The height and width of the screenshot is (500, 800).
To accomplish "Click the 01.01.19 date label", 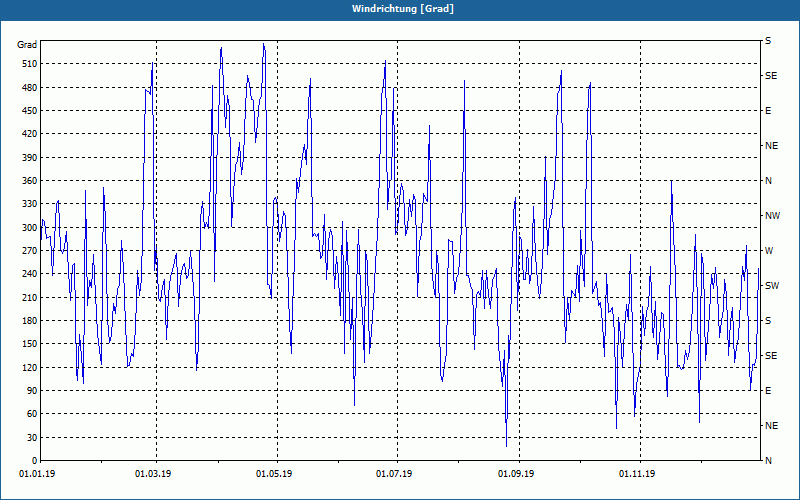I will click(37, 474).
